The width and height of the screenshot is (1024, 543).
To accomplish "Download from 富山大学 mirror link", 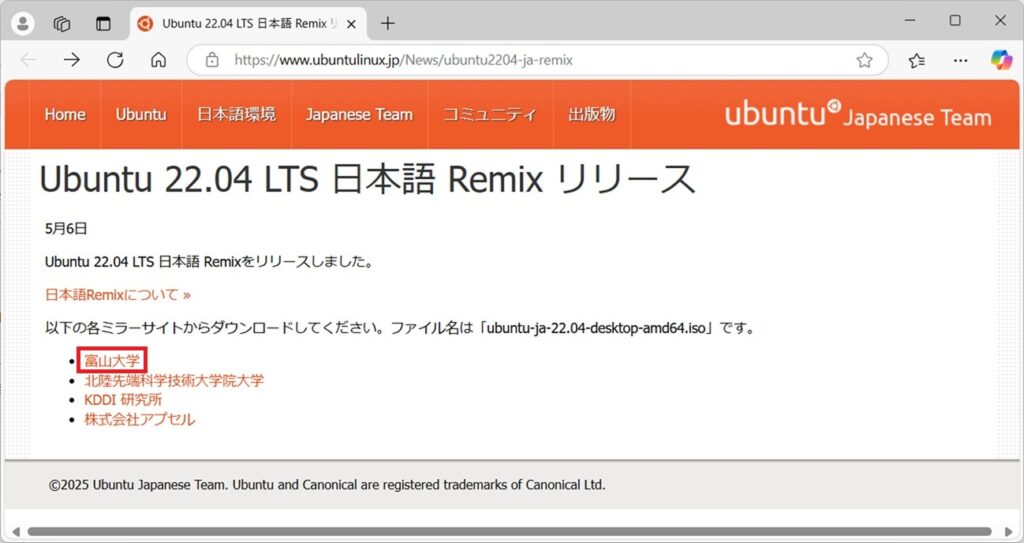I will tap(112, 360).
